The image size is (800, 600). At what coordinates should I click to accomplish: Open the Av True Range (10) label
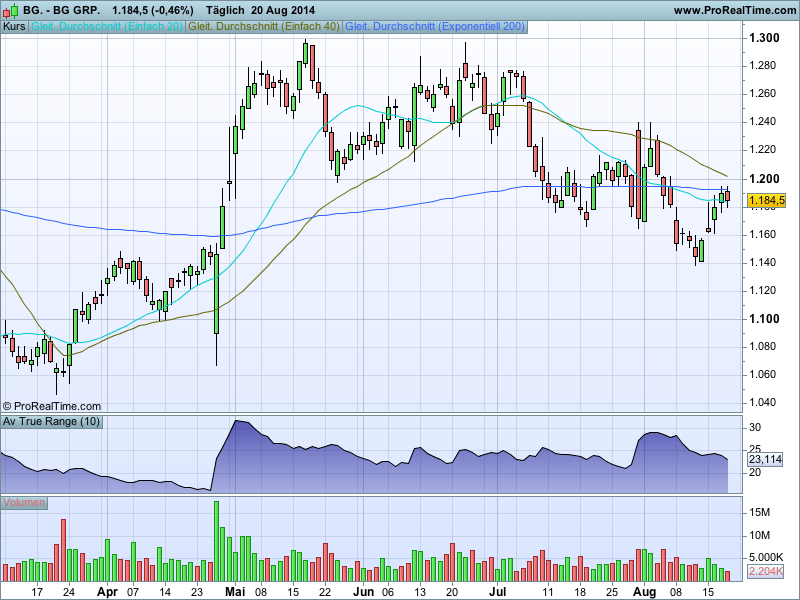[x=52, y=421]
